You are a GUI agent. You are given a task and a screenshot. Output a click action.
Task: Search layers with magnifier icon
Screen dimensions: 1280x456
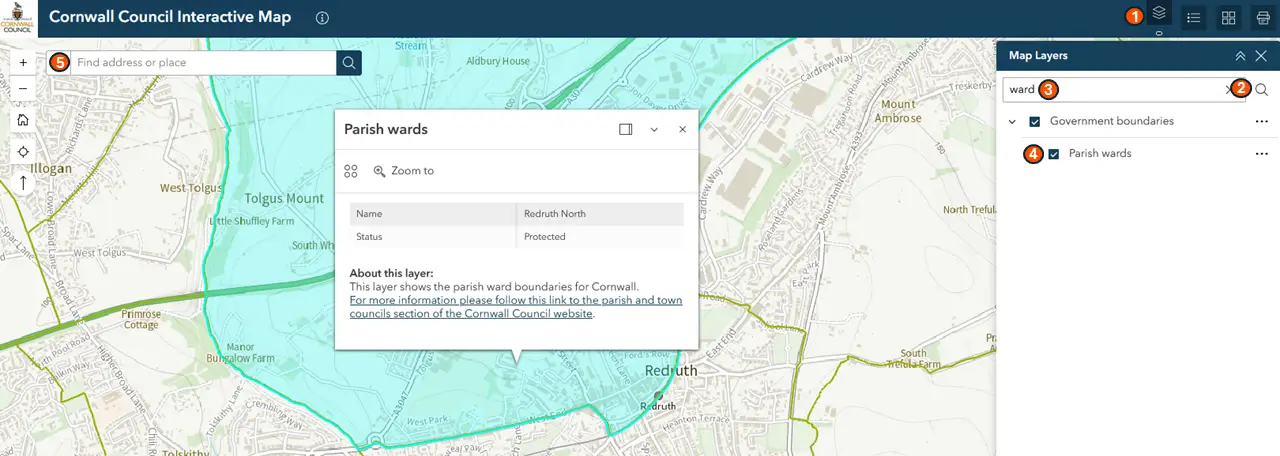coord(1262,90)
